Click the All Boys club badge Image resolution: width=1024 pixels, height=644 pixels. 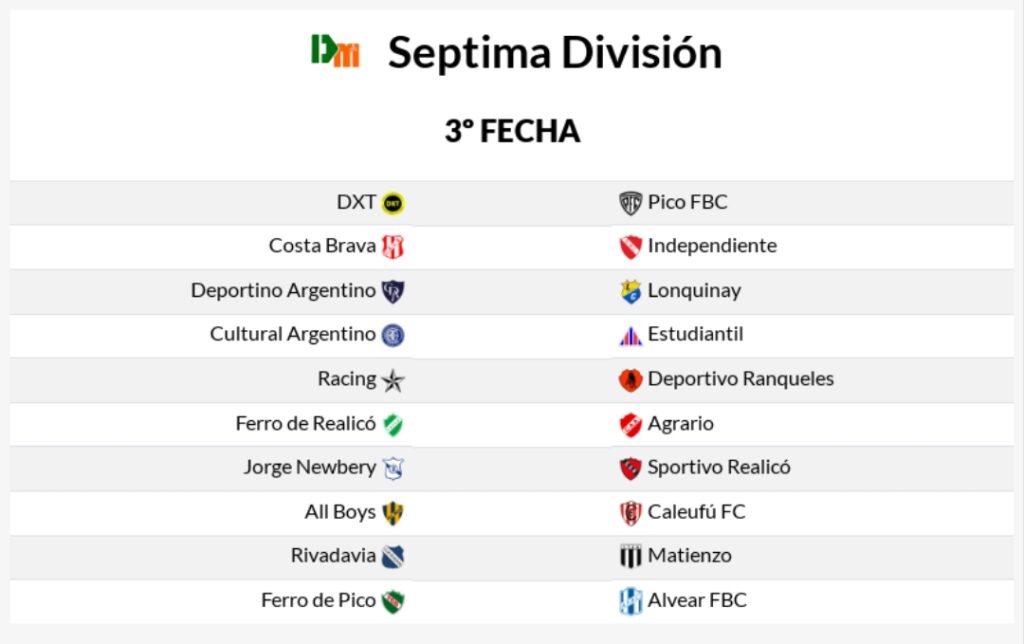coord(393,512)
